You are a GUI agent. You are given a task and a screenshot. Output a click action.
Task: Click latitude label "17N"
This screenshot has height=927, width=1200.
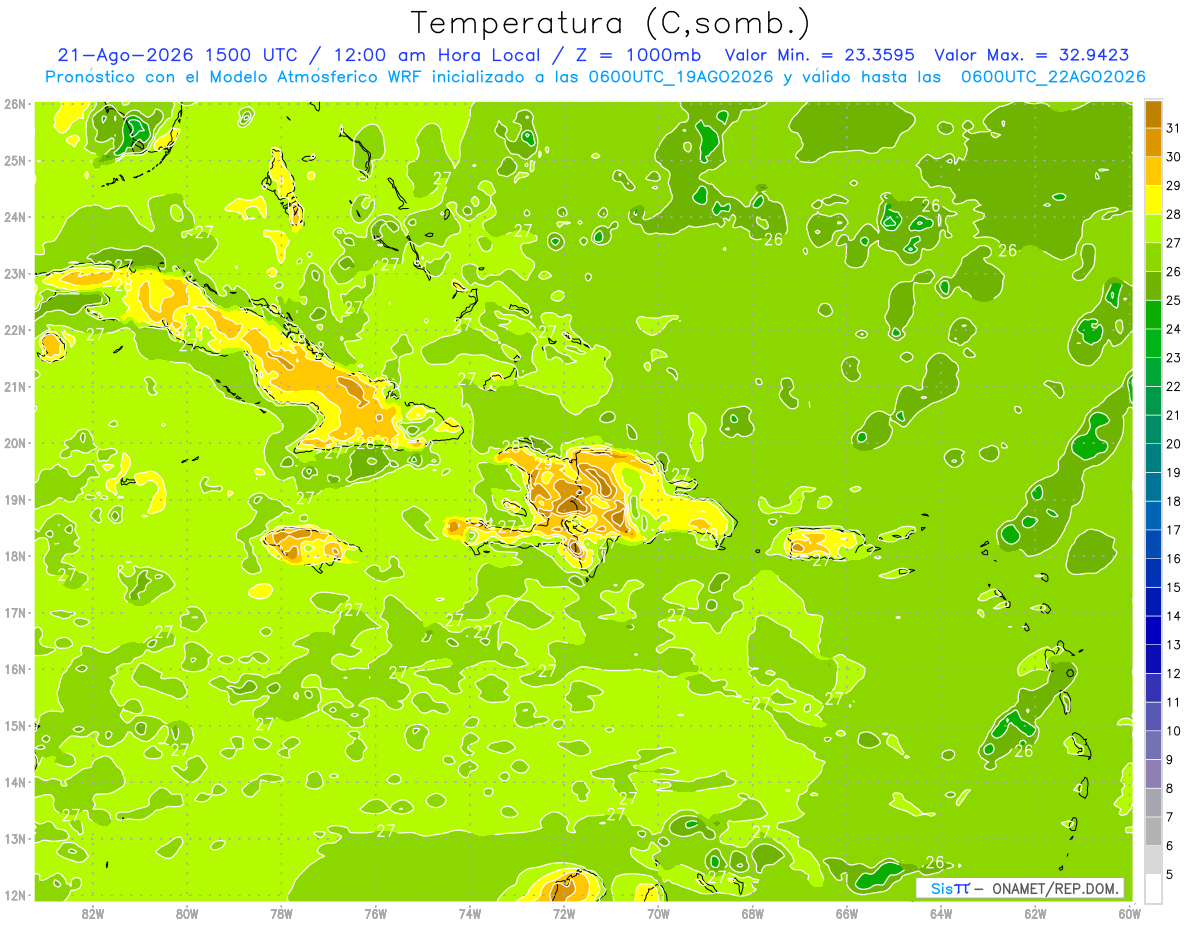click(15, 612)
